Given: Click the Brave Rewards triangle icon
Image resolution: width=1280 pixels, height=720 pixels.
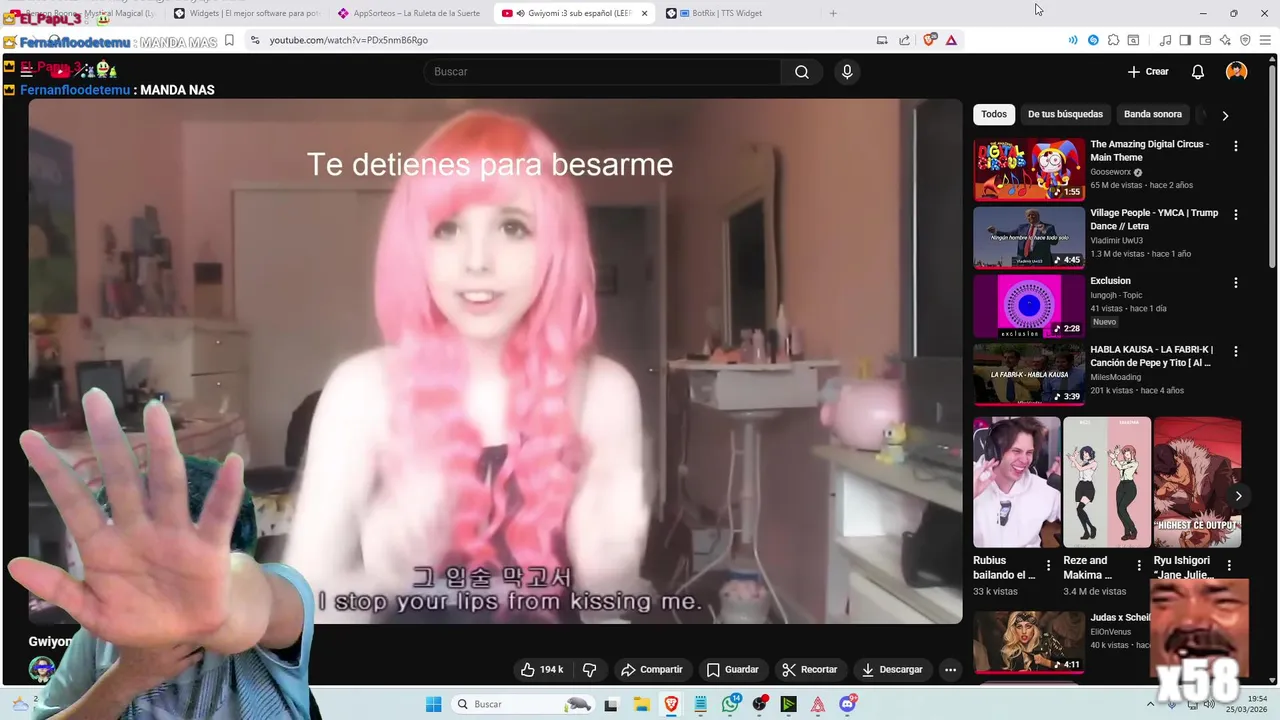Looking at the screenshot, I should click(x=951, y=40).
